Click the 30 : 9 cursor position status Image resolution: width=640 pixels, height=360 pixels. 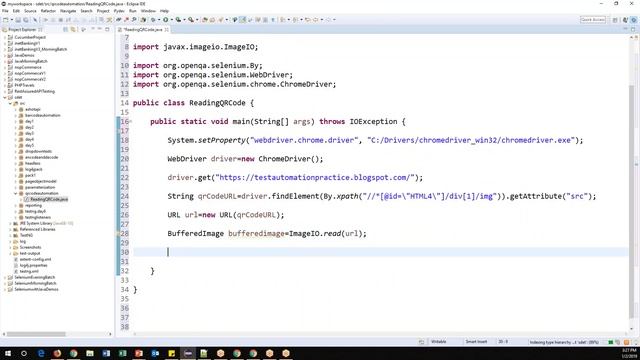(x=502, y=342)
